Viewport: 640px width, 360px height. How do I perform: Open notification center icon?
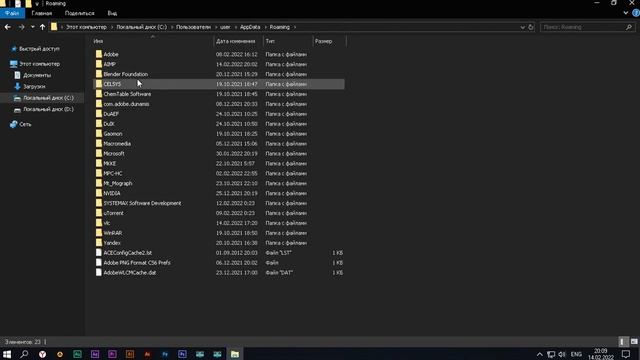(x=626, y=354)
